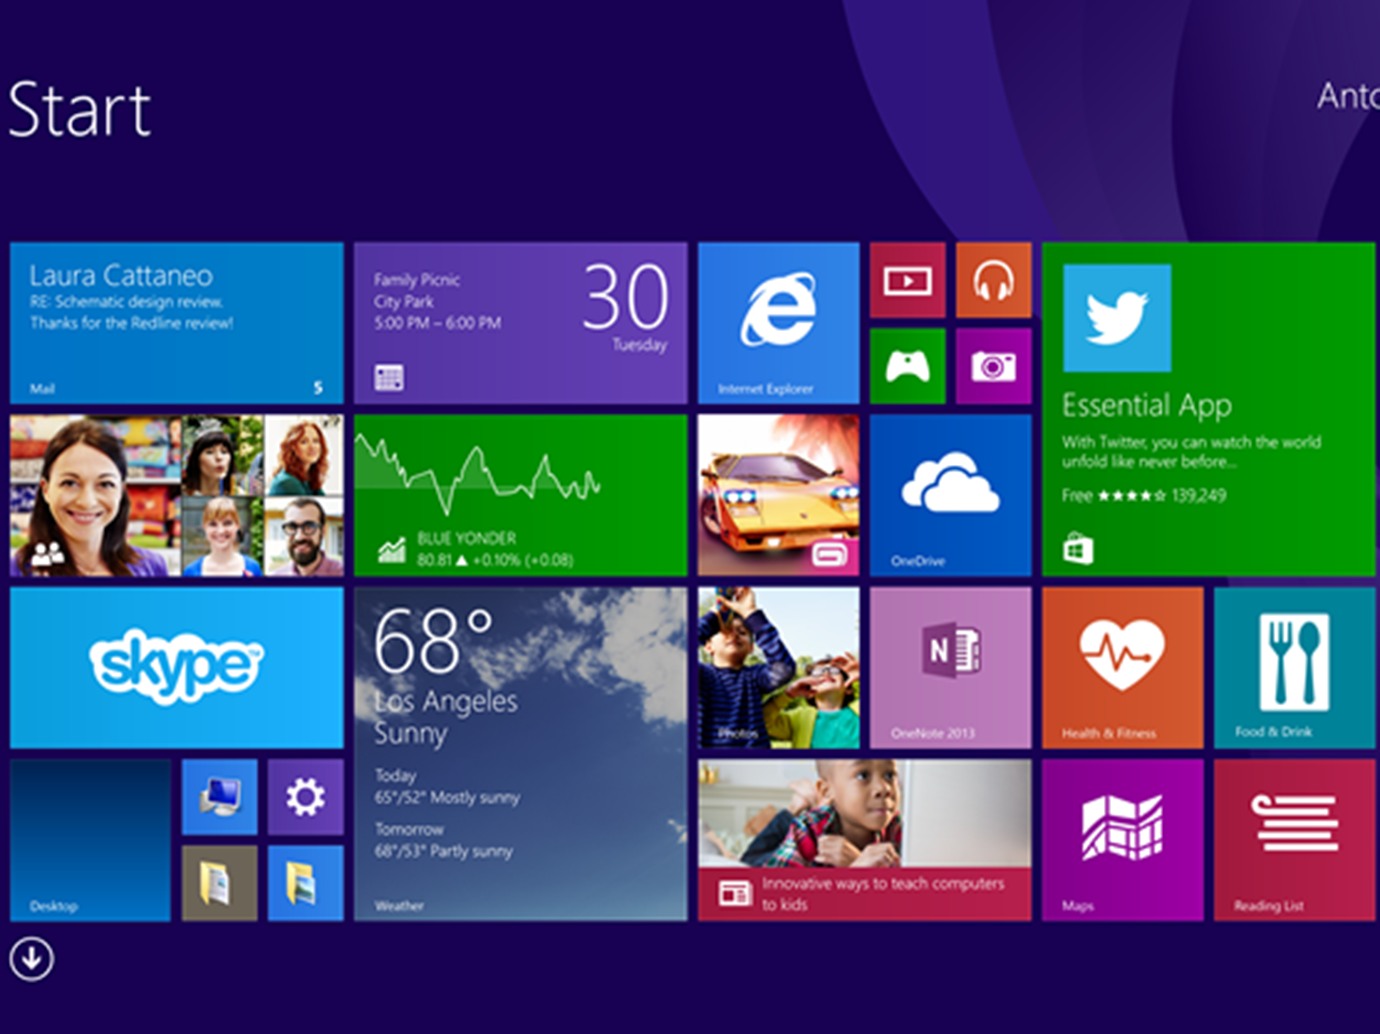This screenshot has width=1380, height=1034.
Task: Open the Music headphones tile
Action: [x=993, y=280]
